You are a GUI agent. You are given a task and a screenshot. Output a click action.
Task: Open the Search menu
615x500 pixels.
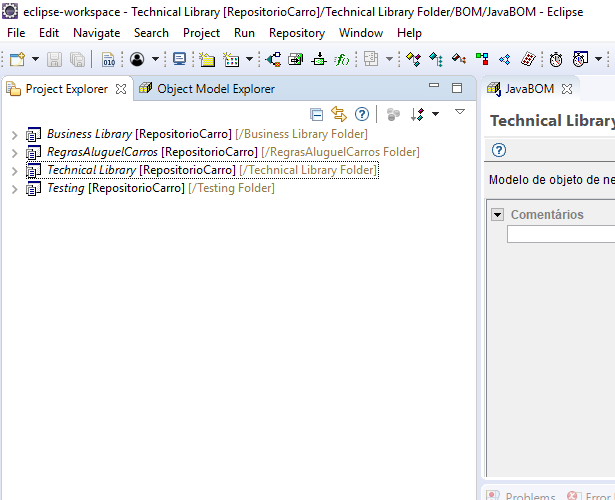[x=151, y=33]
